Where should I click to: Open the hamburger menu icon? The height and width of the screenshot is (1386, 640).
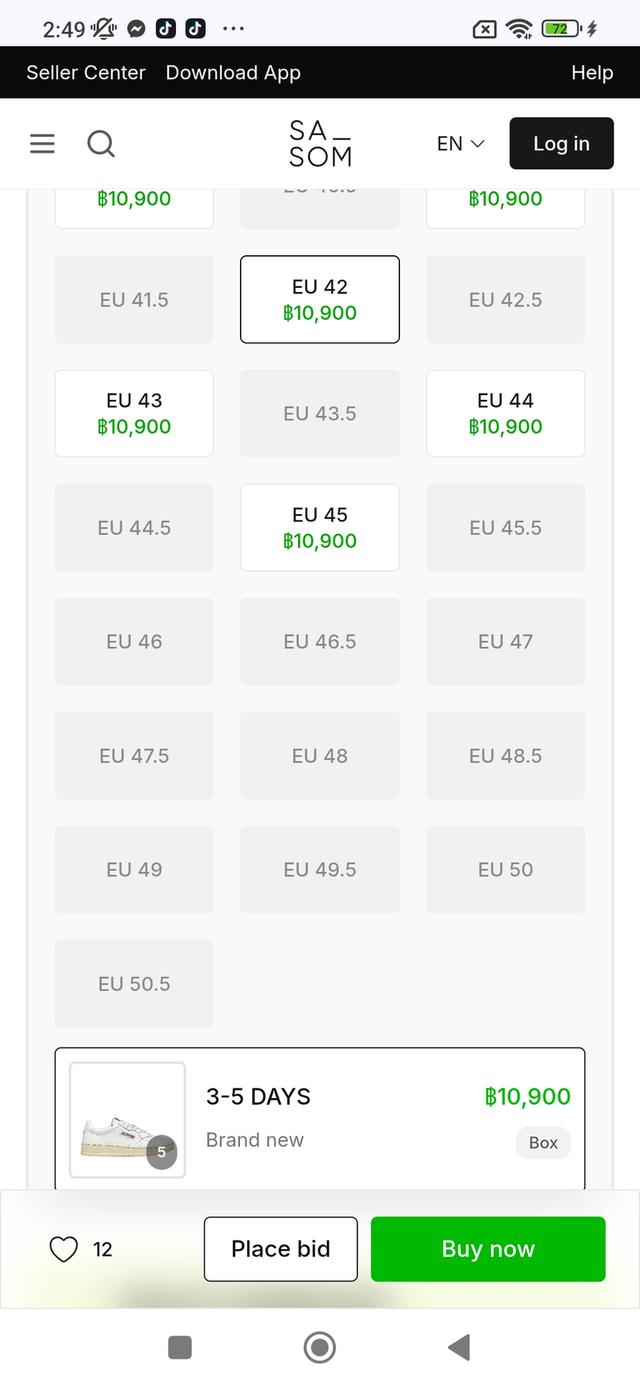(42, 144)
